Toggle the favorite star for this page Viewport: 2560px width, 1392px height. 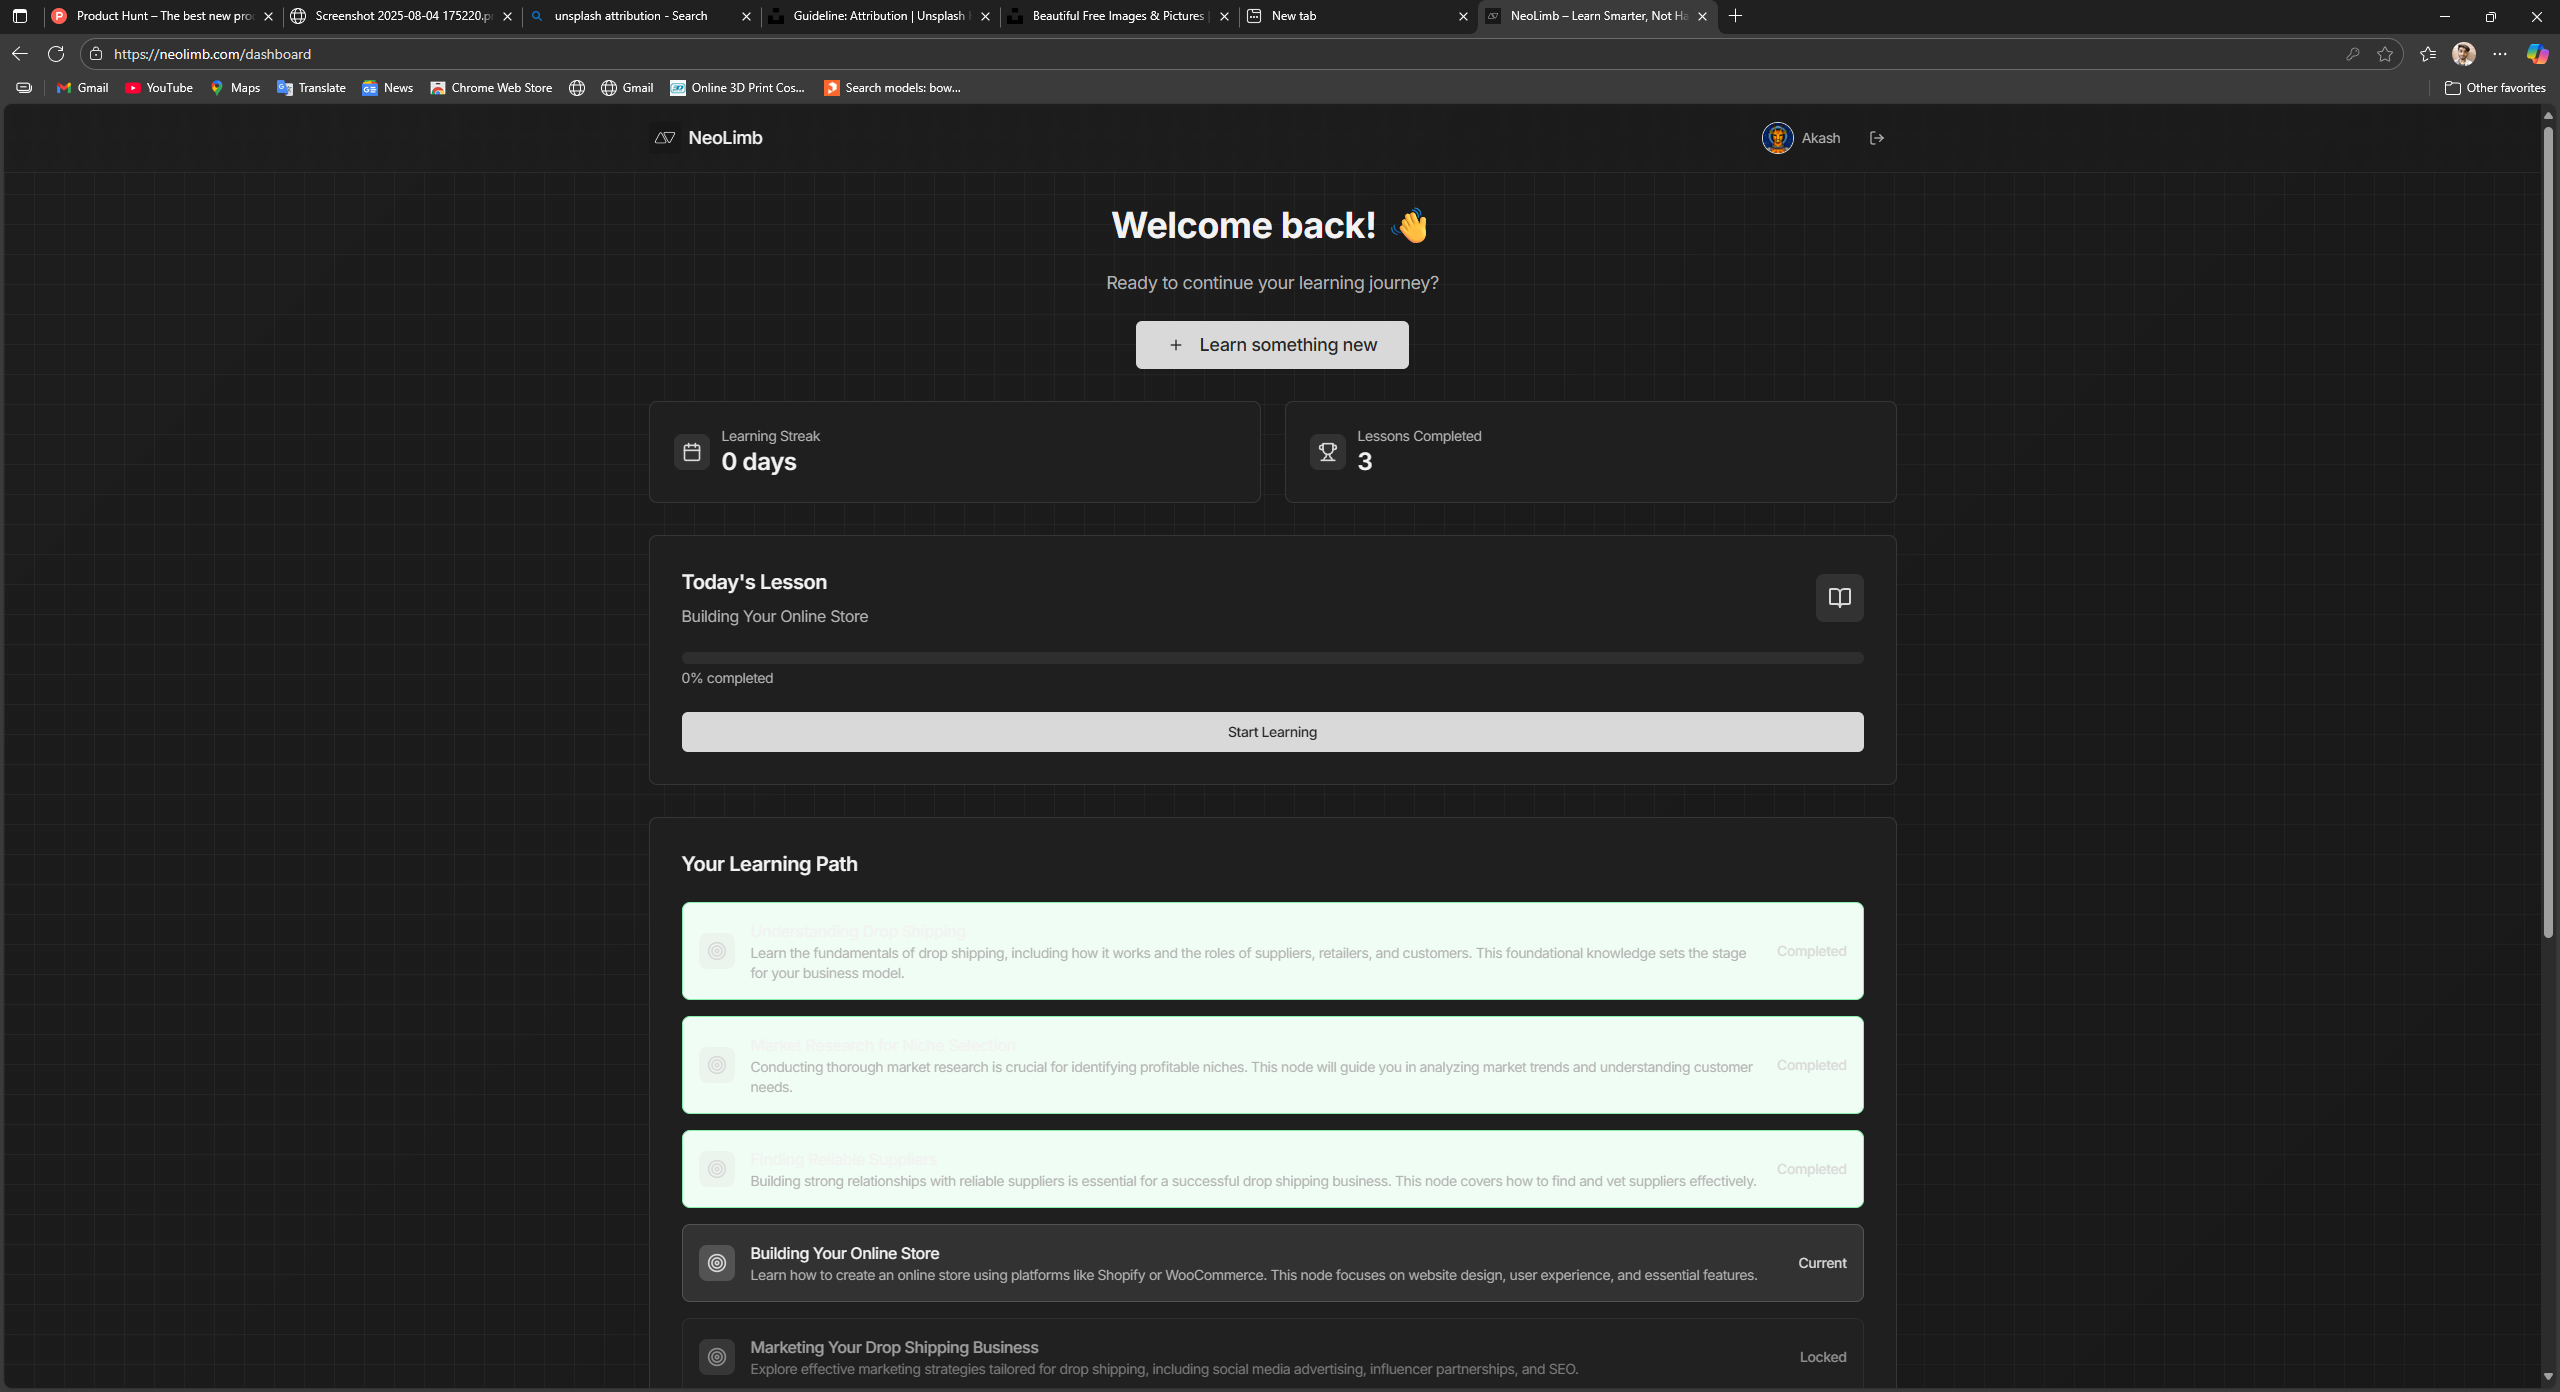[x=2387, y=53]
